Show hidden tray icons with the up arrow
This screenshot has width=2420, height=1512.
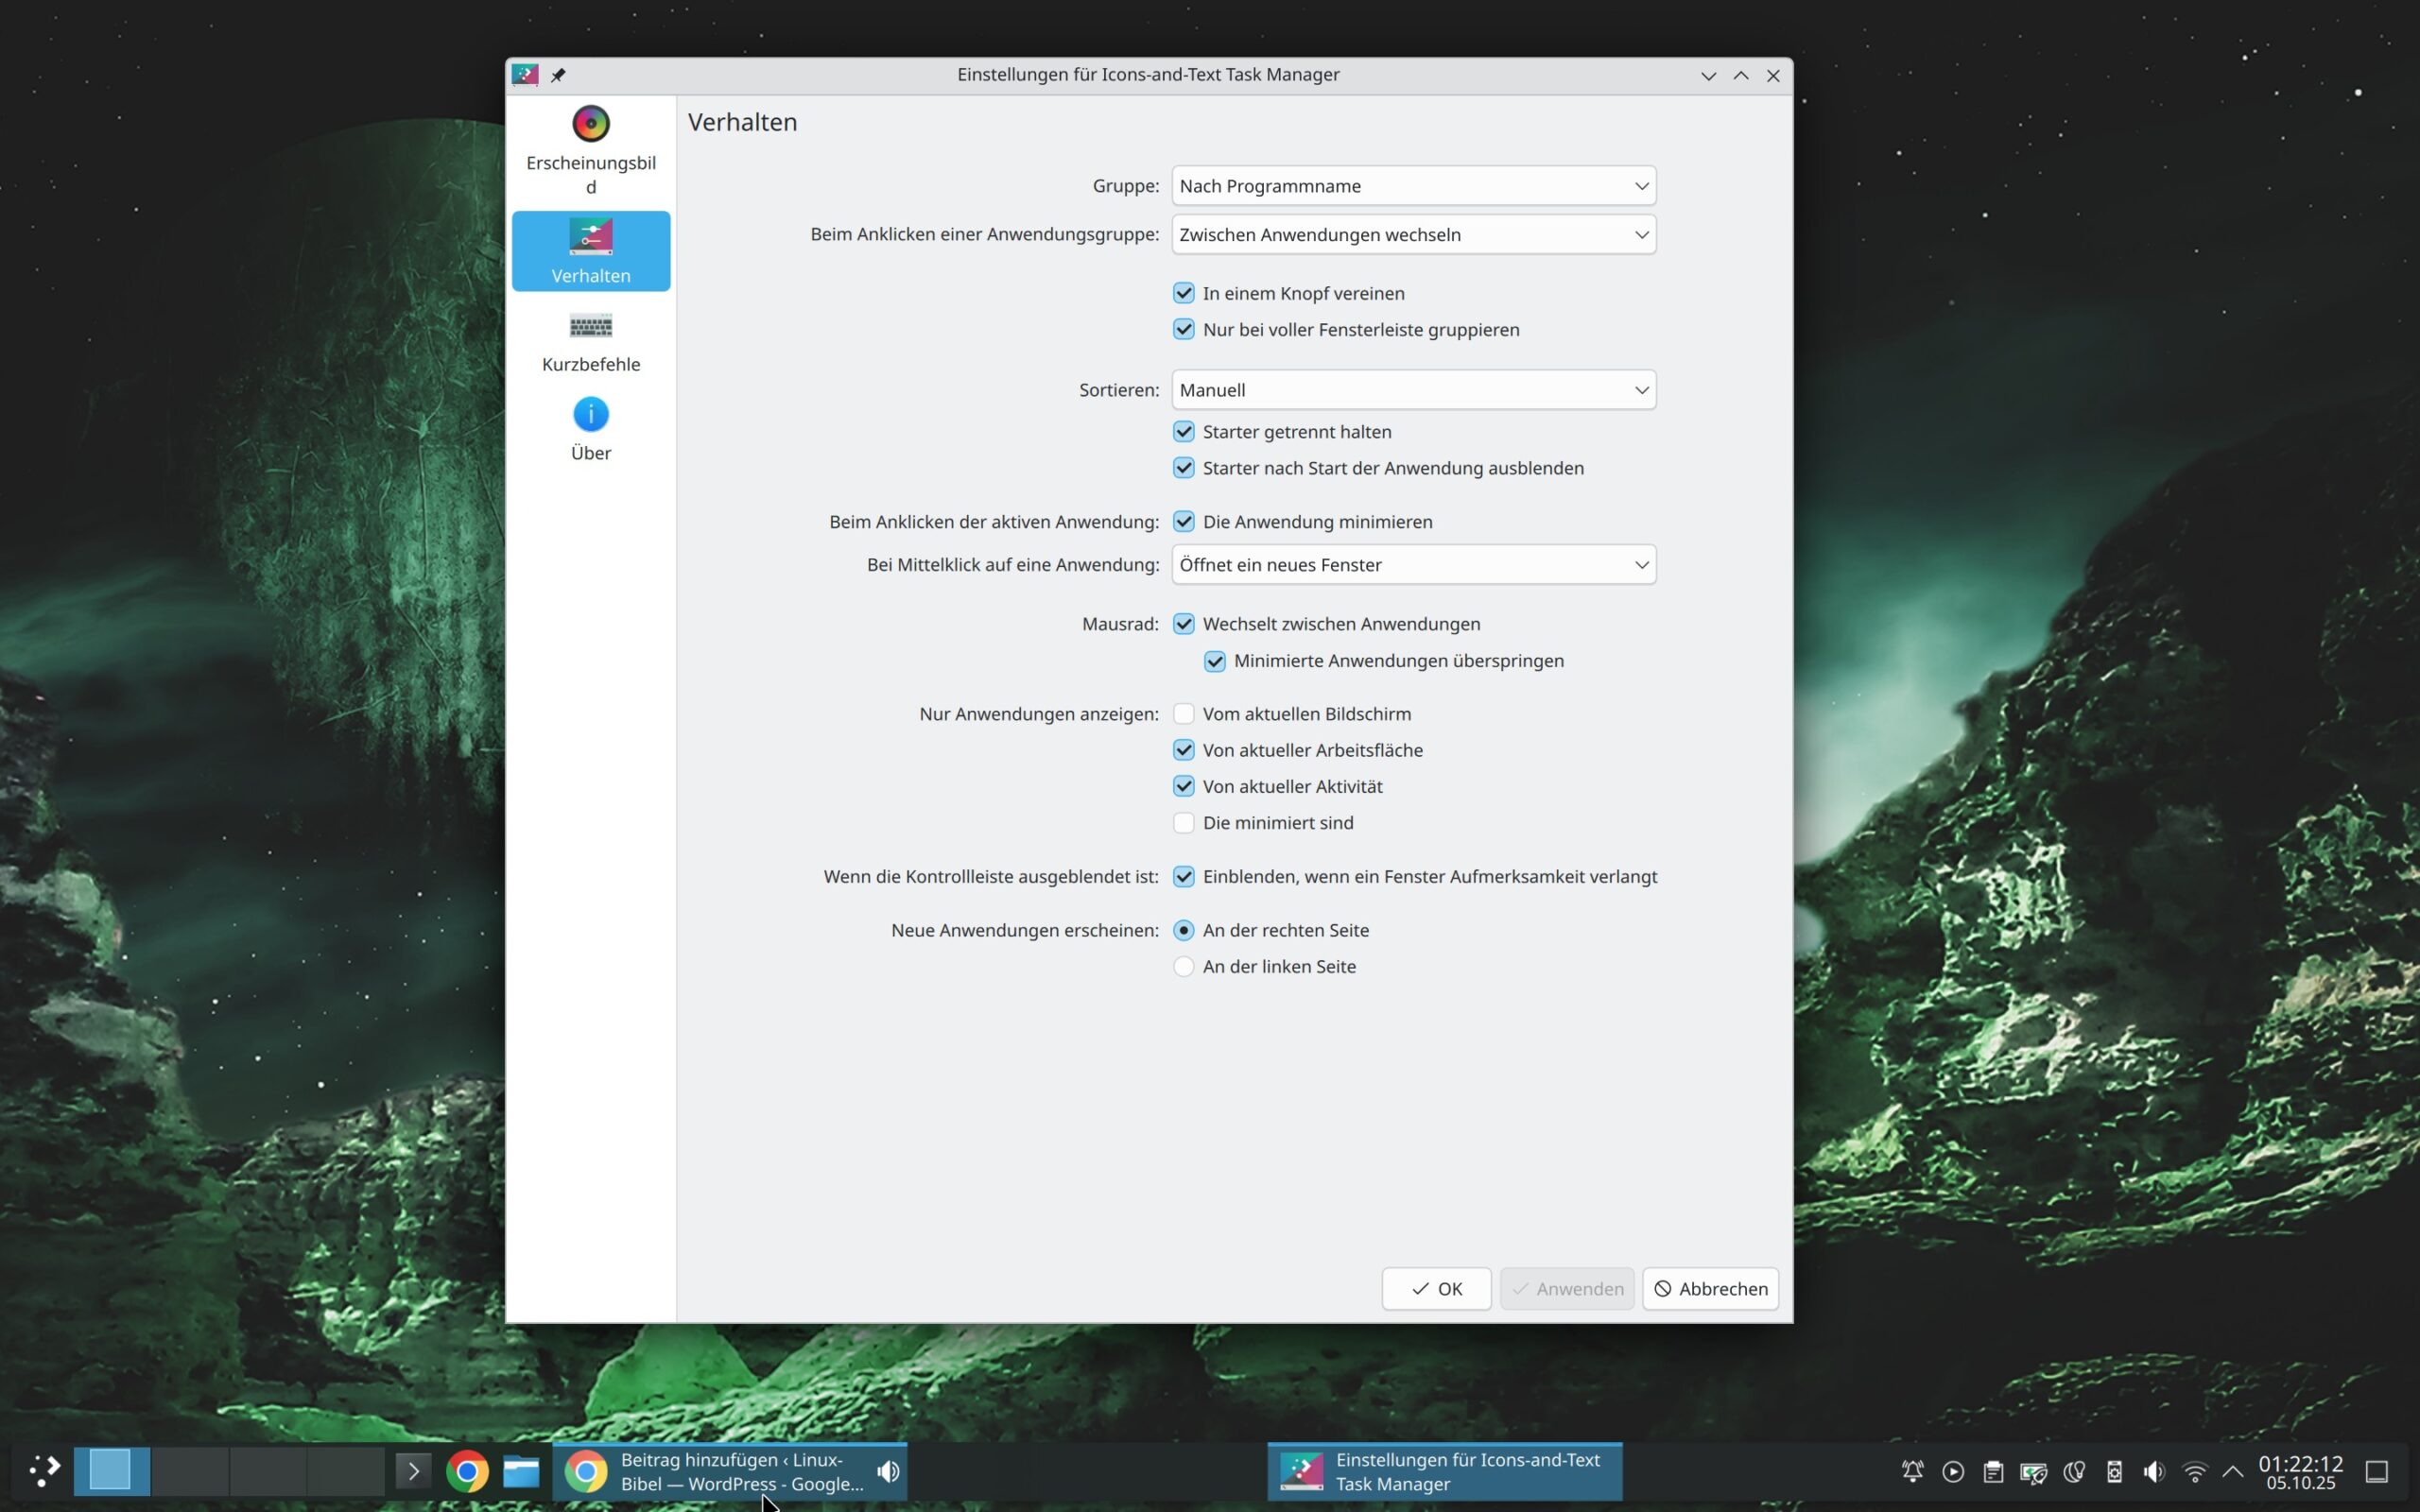point(2232,1471)
